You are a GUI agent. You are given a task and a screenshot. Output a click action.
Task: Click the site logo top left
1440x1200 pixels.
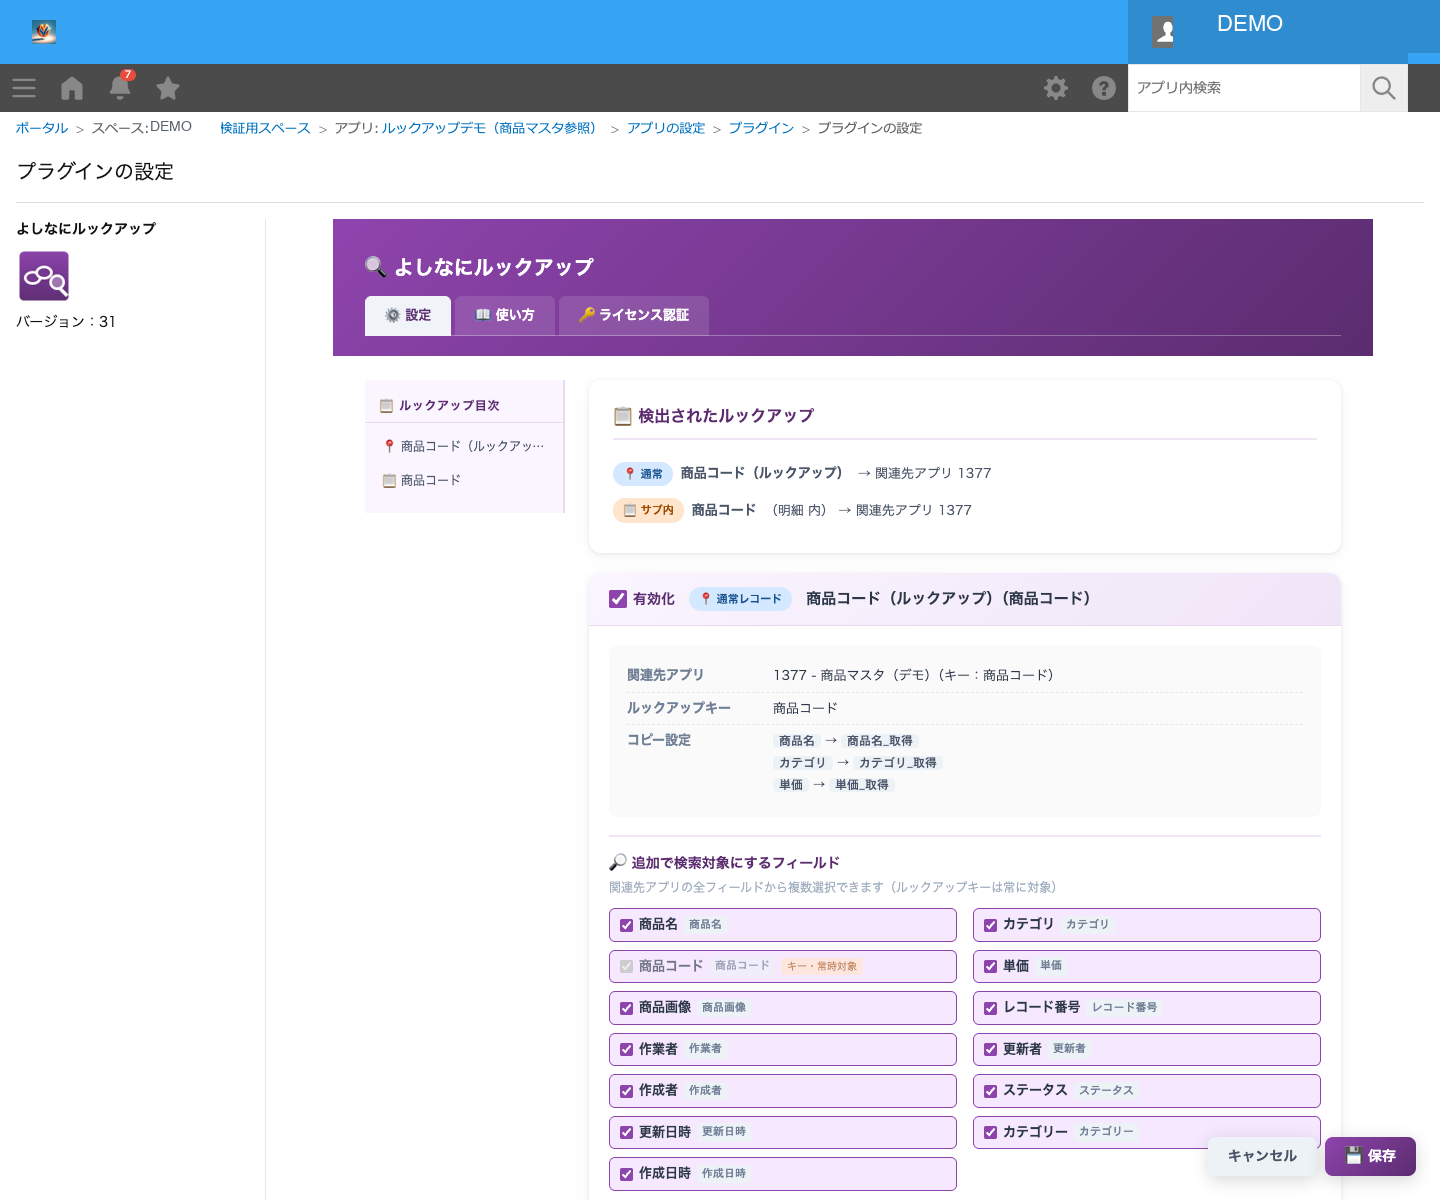tap(44, 32)
